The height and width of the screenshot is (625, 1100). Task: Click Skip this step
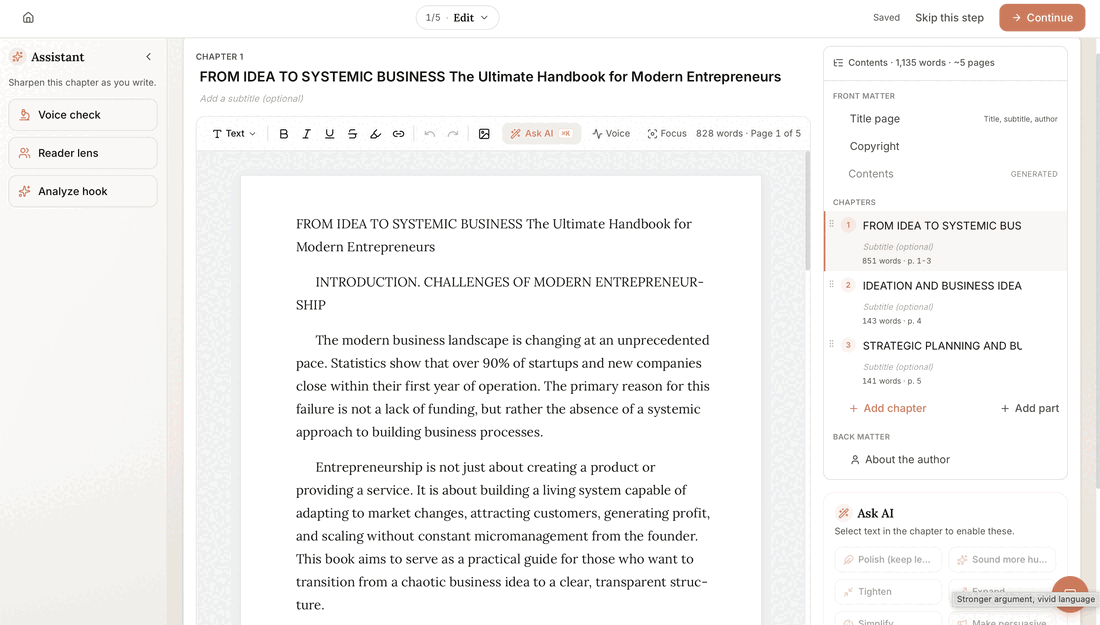[949, 18]
